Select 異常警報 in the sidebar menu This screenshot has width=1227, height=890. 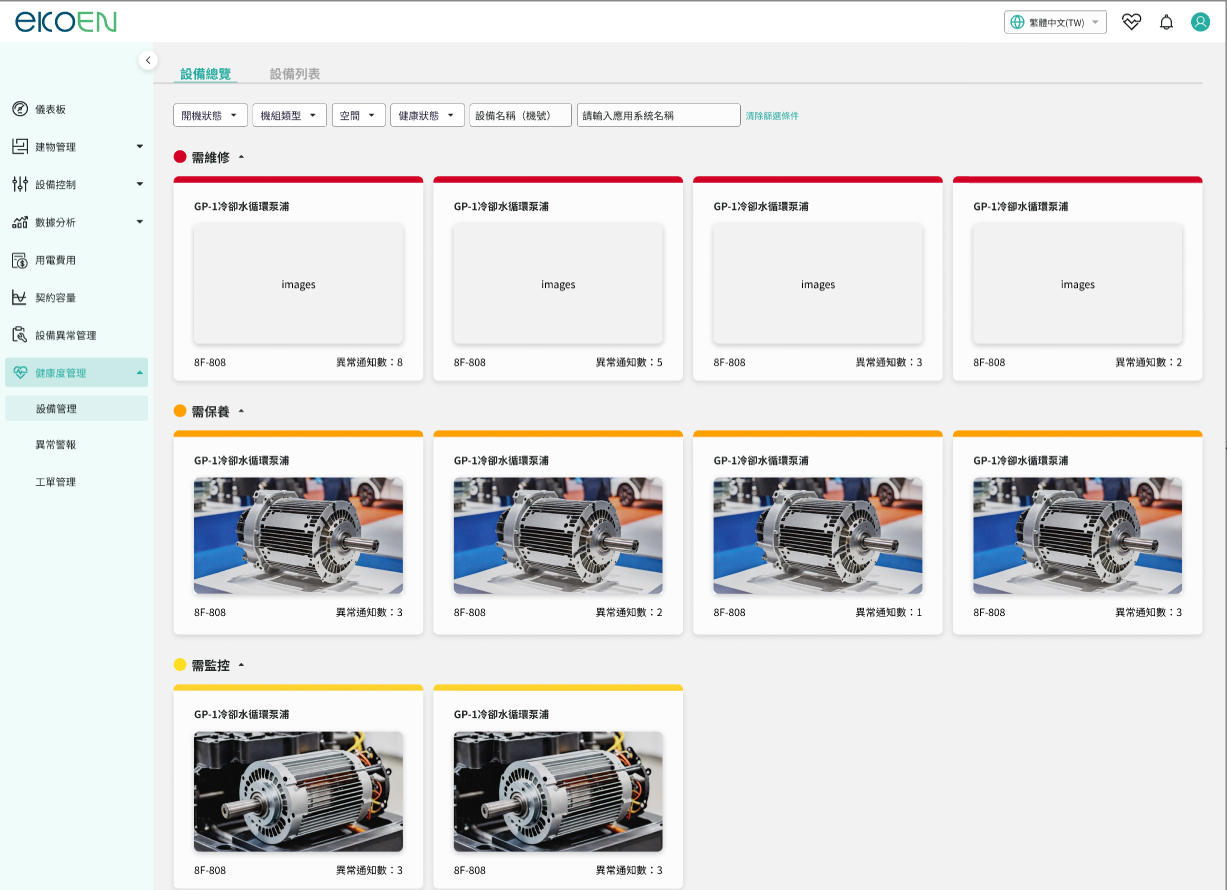pyautogui.click(x=56, y=444)
